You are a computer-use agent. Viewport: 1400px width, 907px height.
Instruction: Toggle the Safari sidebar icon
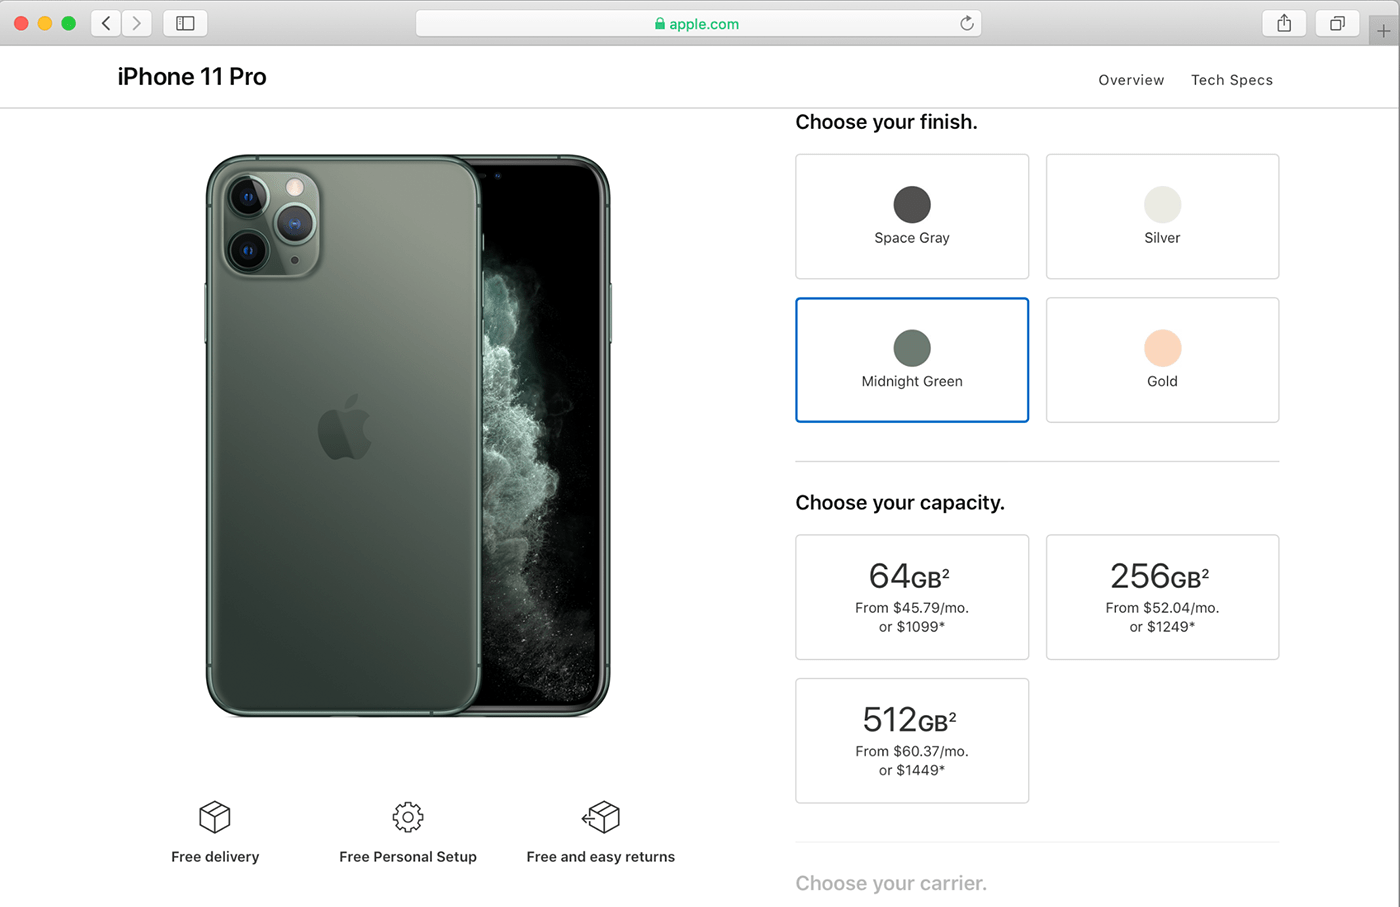[185, 23]
